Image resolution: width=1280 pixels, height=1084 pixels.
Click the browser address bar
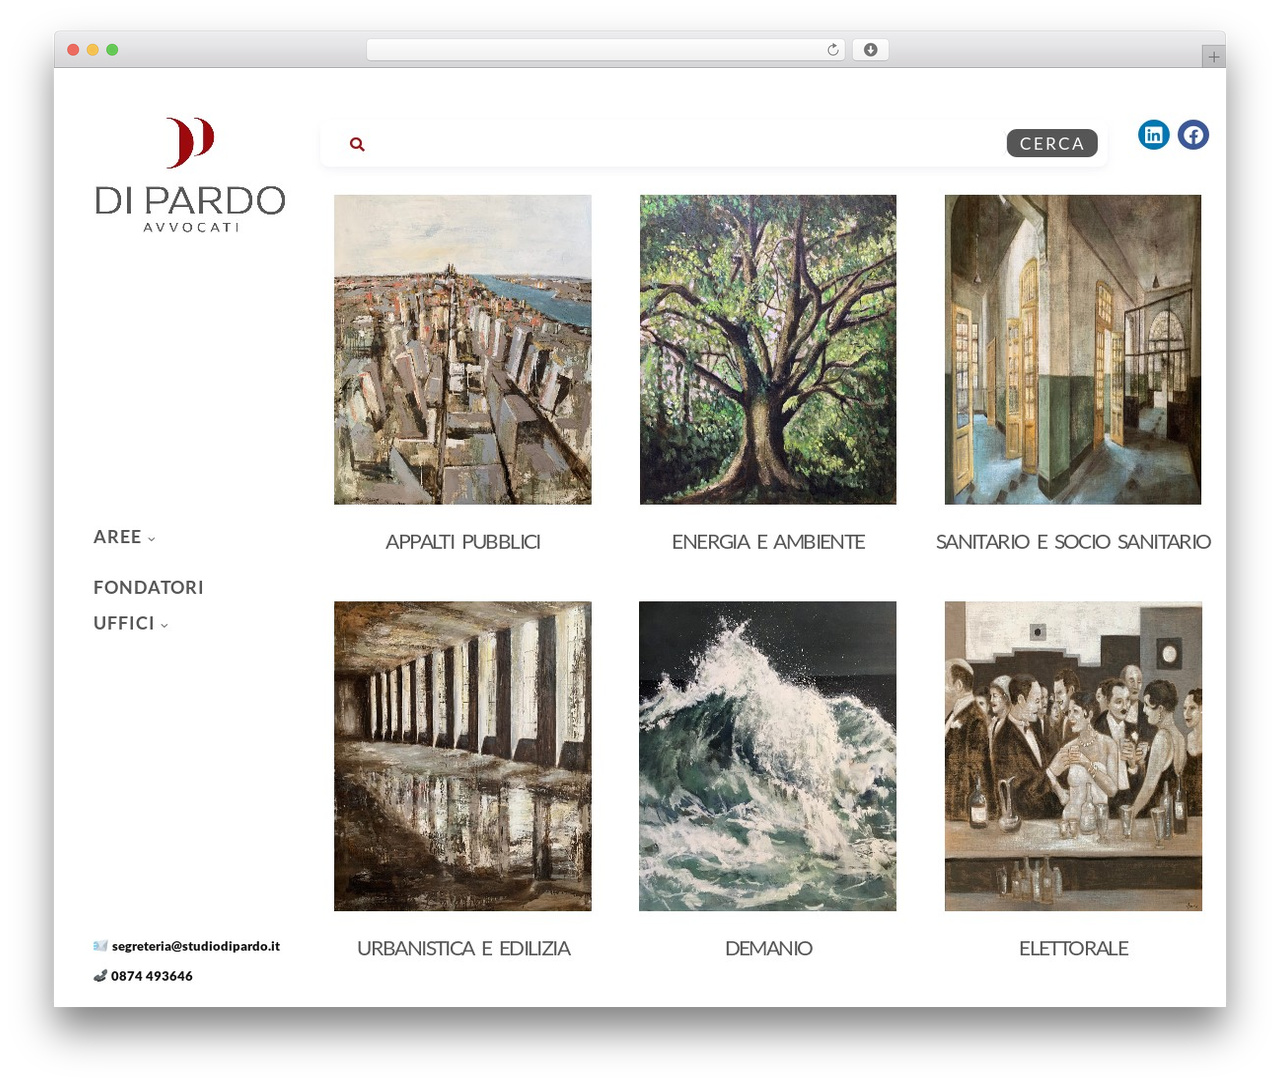(606, 50)
